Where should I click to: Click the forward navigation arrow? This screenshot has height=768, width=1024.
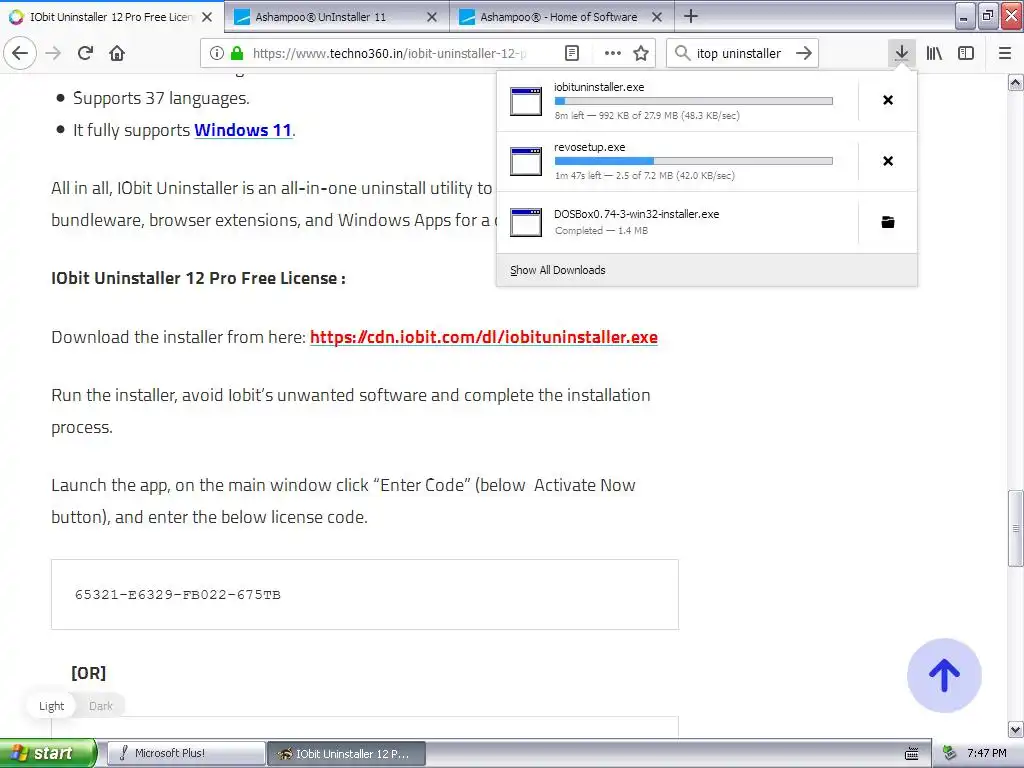click(53, 53)
